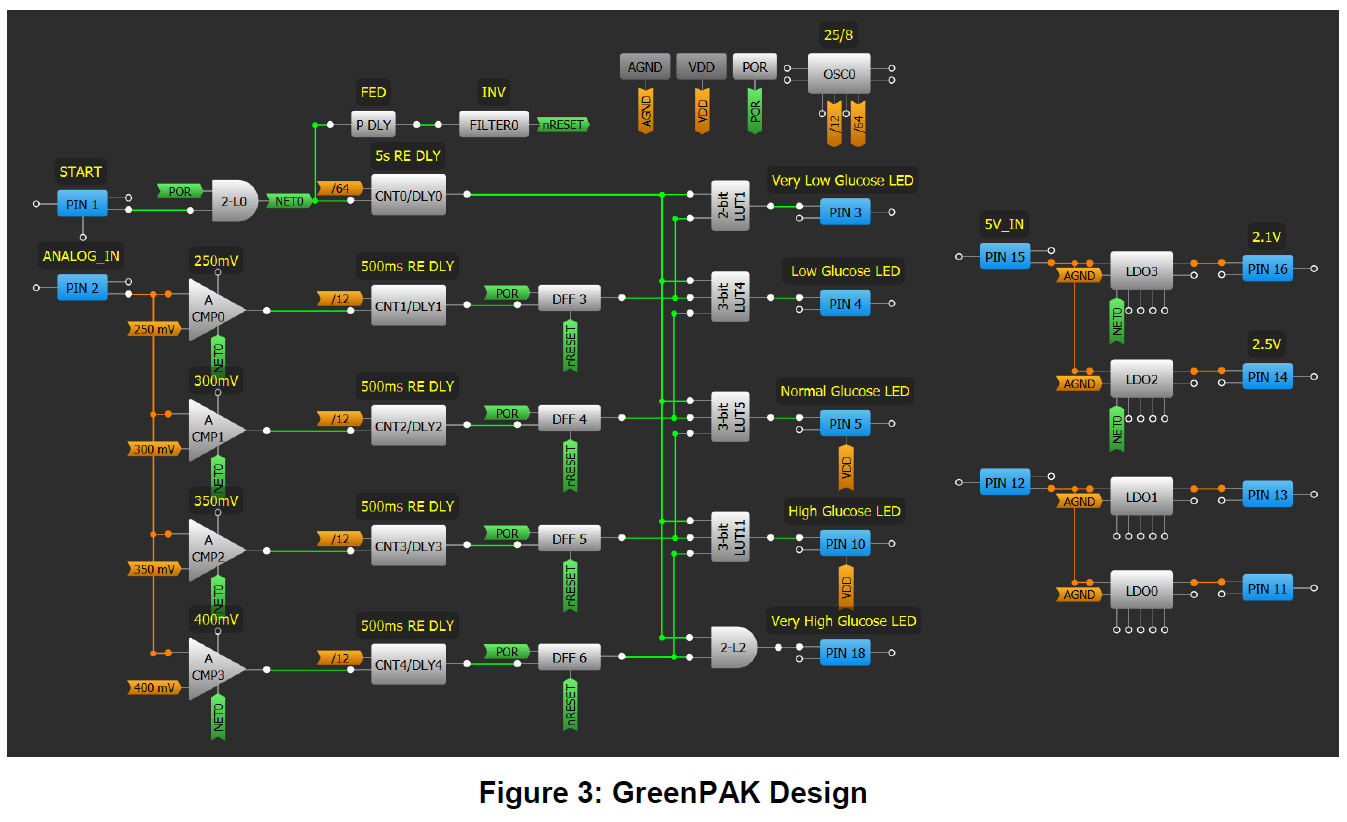Click the CNT0/DLY0 counter block
The width and height of the screenshot is (1347, 822).
408,193
